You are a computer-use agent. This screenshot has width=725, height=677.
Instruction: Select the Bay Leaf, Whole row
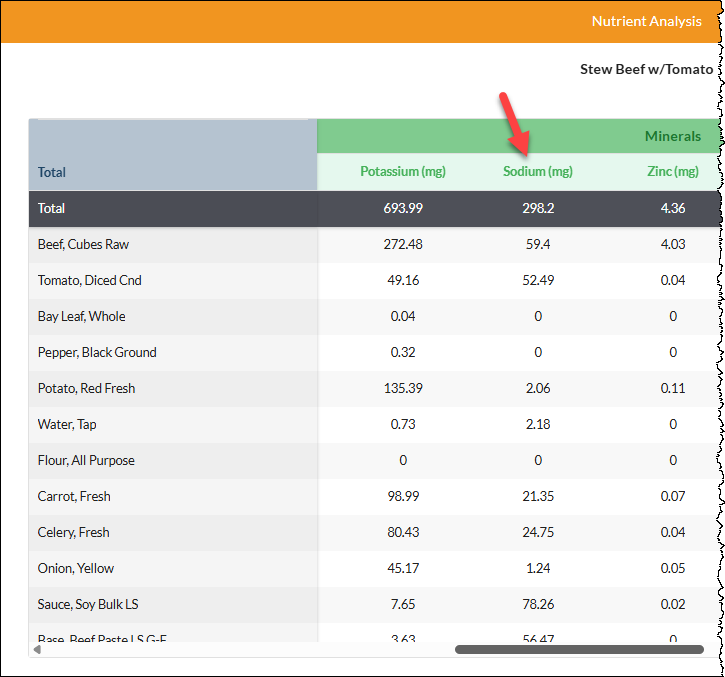point(375,317)
